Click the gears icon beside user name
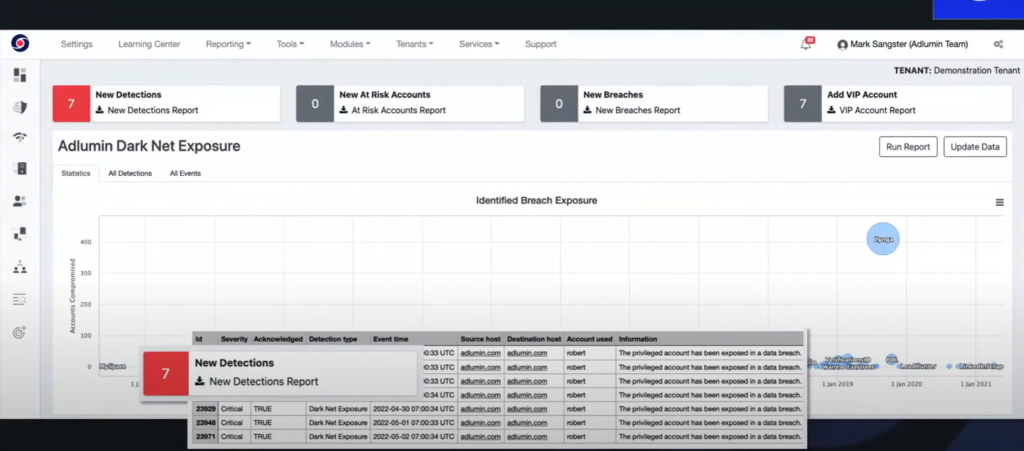The image size is (1024, 451). pyautogui.click(x=998, y=44)
